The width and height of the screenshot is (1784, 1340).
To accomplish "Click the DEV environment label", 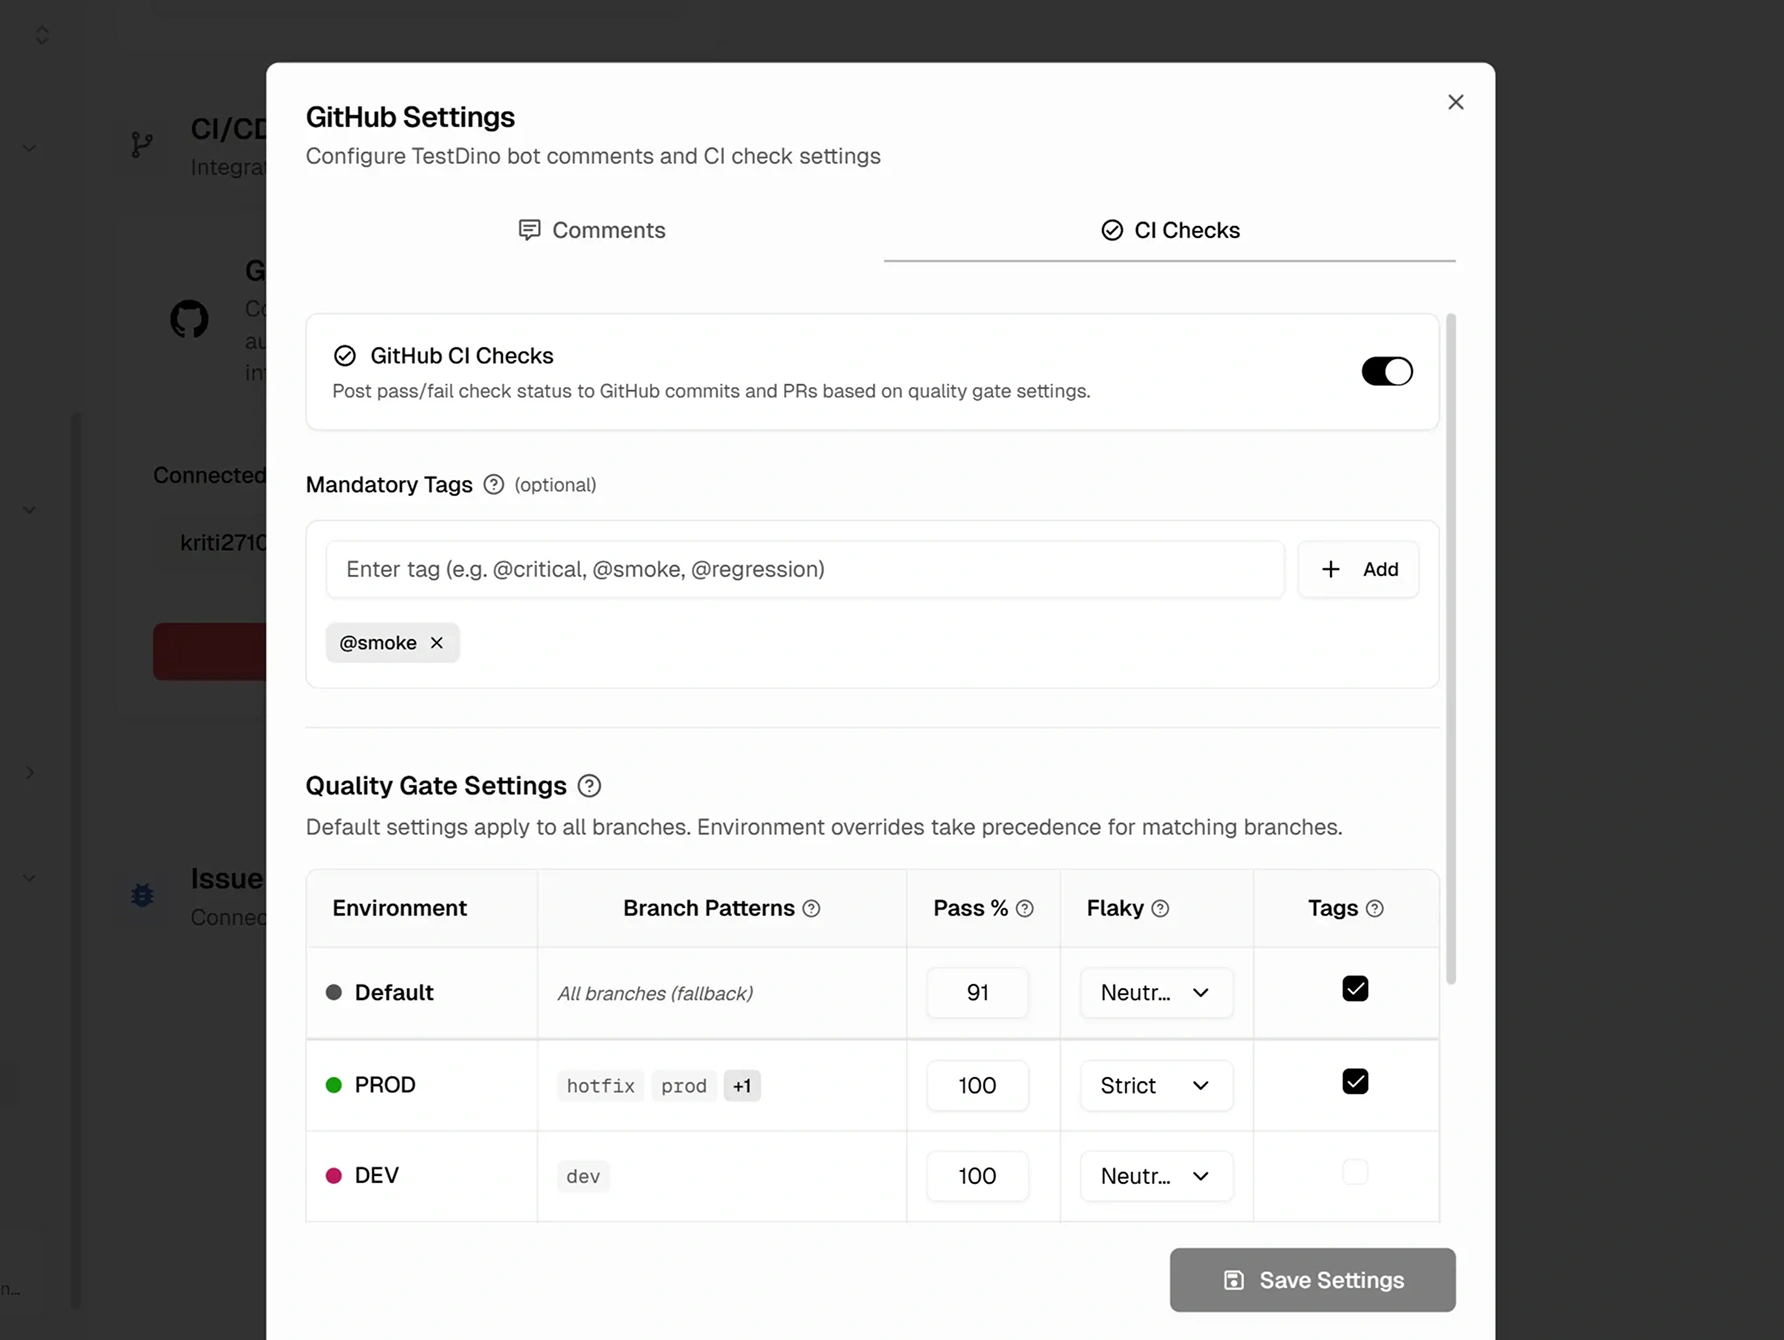I will click(x=377, y=1176).
